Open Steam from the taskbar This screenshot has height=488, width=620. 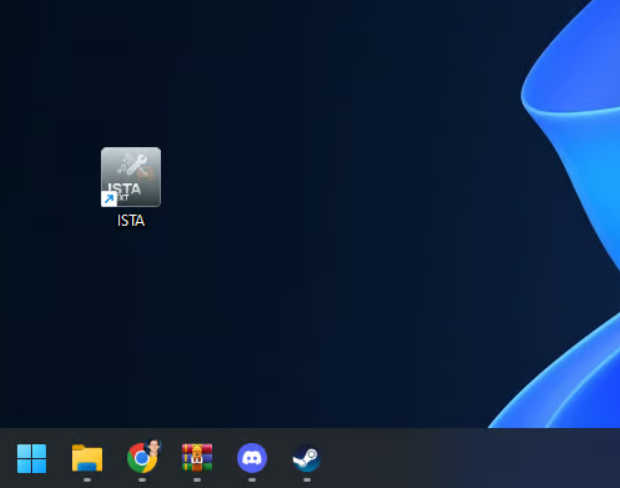307,458
